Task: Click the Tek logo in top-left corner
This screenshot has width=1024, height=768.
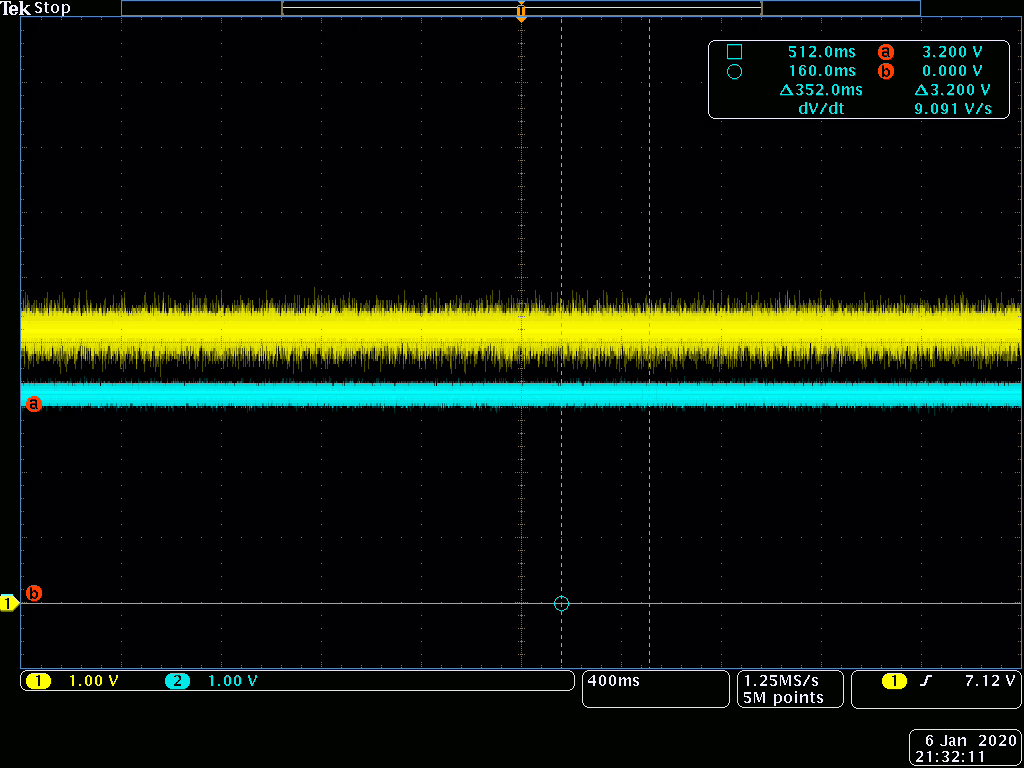Action: point(16,8)
